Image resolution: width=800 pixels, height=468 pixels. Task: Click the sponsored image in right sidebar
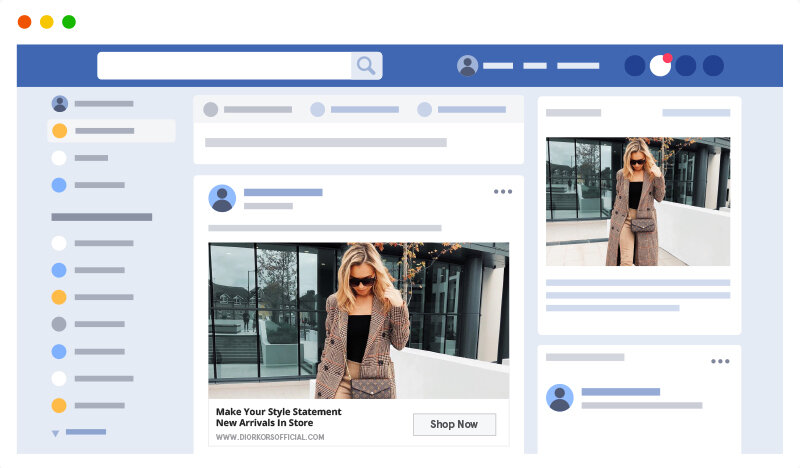638,201
